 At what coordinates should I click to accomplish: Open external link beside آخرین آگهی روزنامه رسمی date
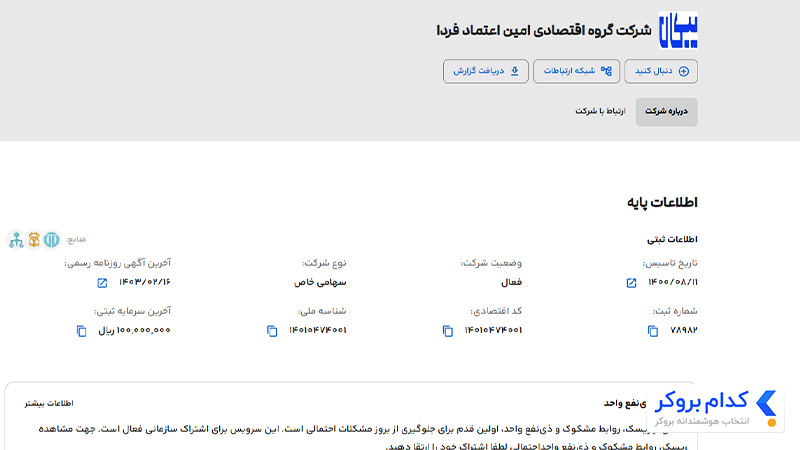[102, 283]
